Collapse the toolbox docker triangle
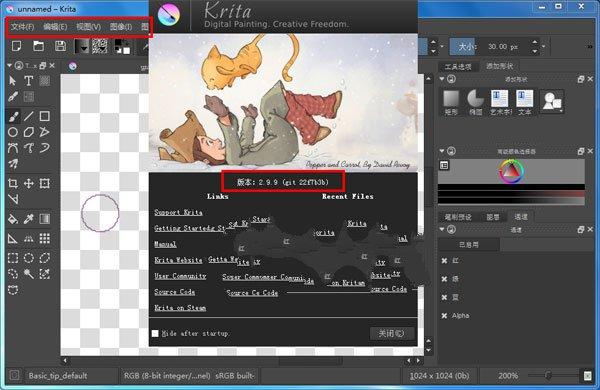Image resolution: width=600 pixels, height=390 pixels. (x=9, y=66)
